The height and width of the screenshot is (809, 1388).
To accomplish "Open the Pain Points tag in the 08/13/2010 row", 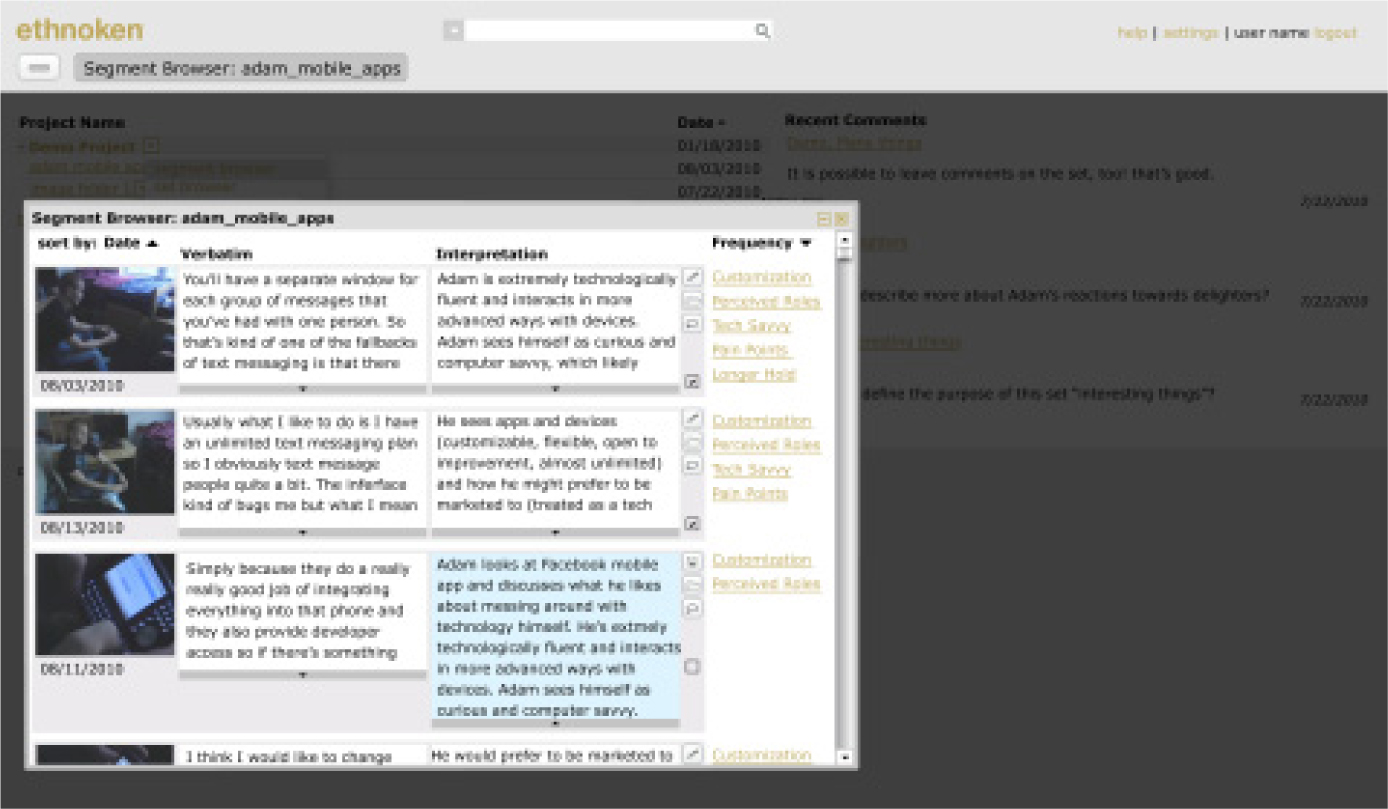I will [750, 494].
